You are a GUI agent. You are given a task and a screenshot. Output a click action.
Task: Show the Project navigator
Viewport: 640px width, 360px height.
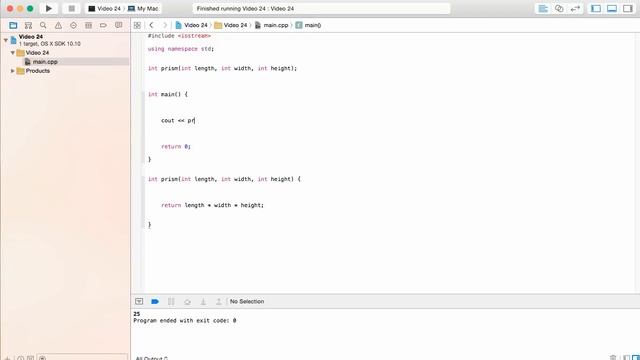click(13, 25)
